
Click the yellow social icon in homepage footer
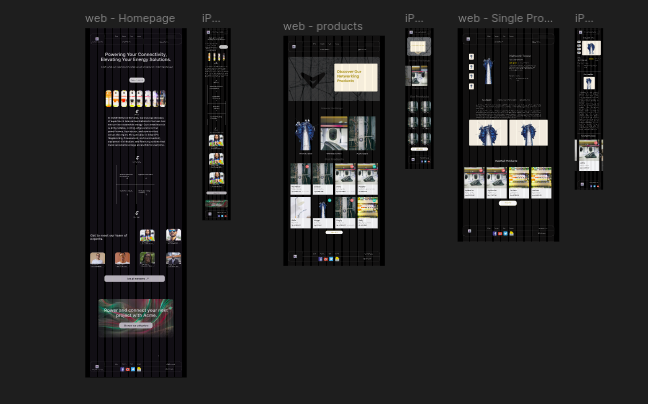click(139, 369)
